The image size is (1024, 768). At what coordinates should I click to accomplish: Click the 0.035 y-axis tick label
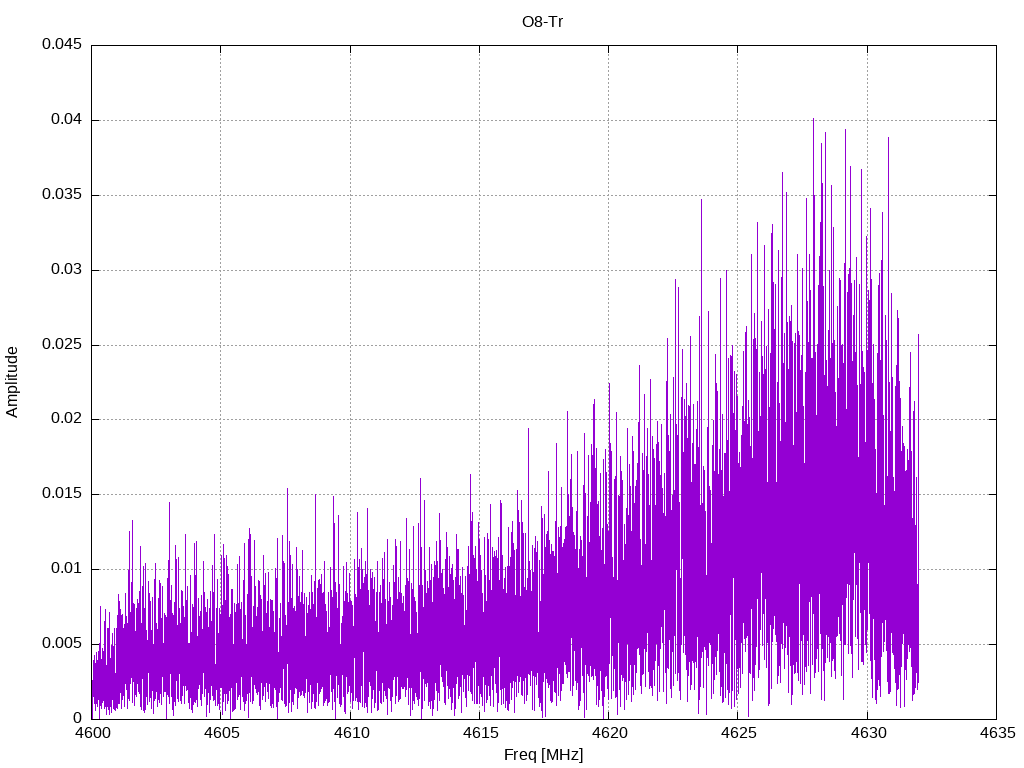(61, 195)
